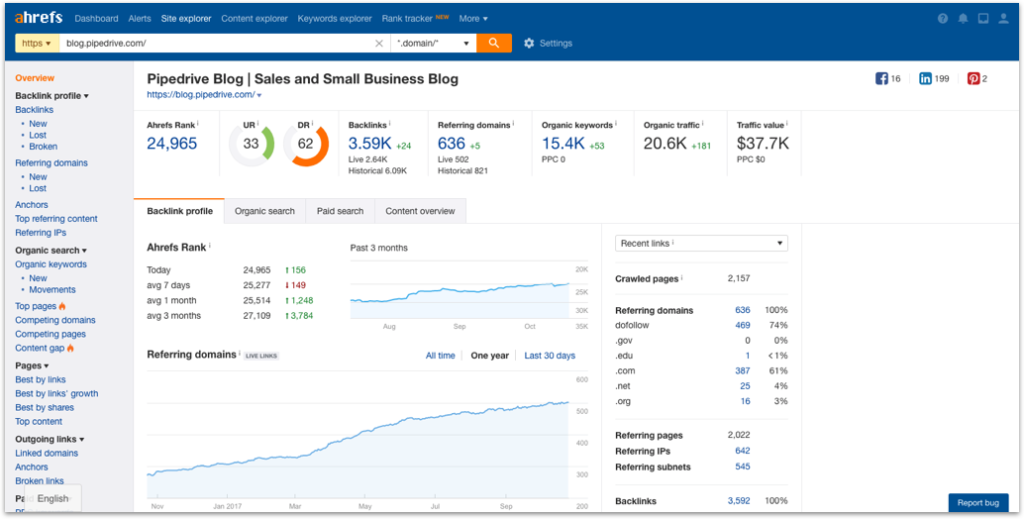Click the Report bug button
This screenshot has height=519, width=1024.
(x=978, y=503)
